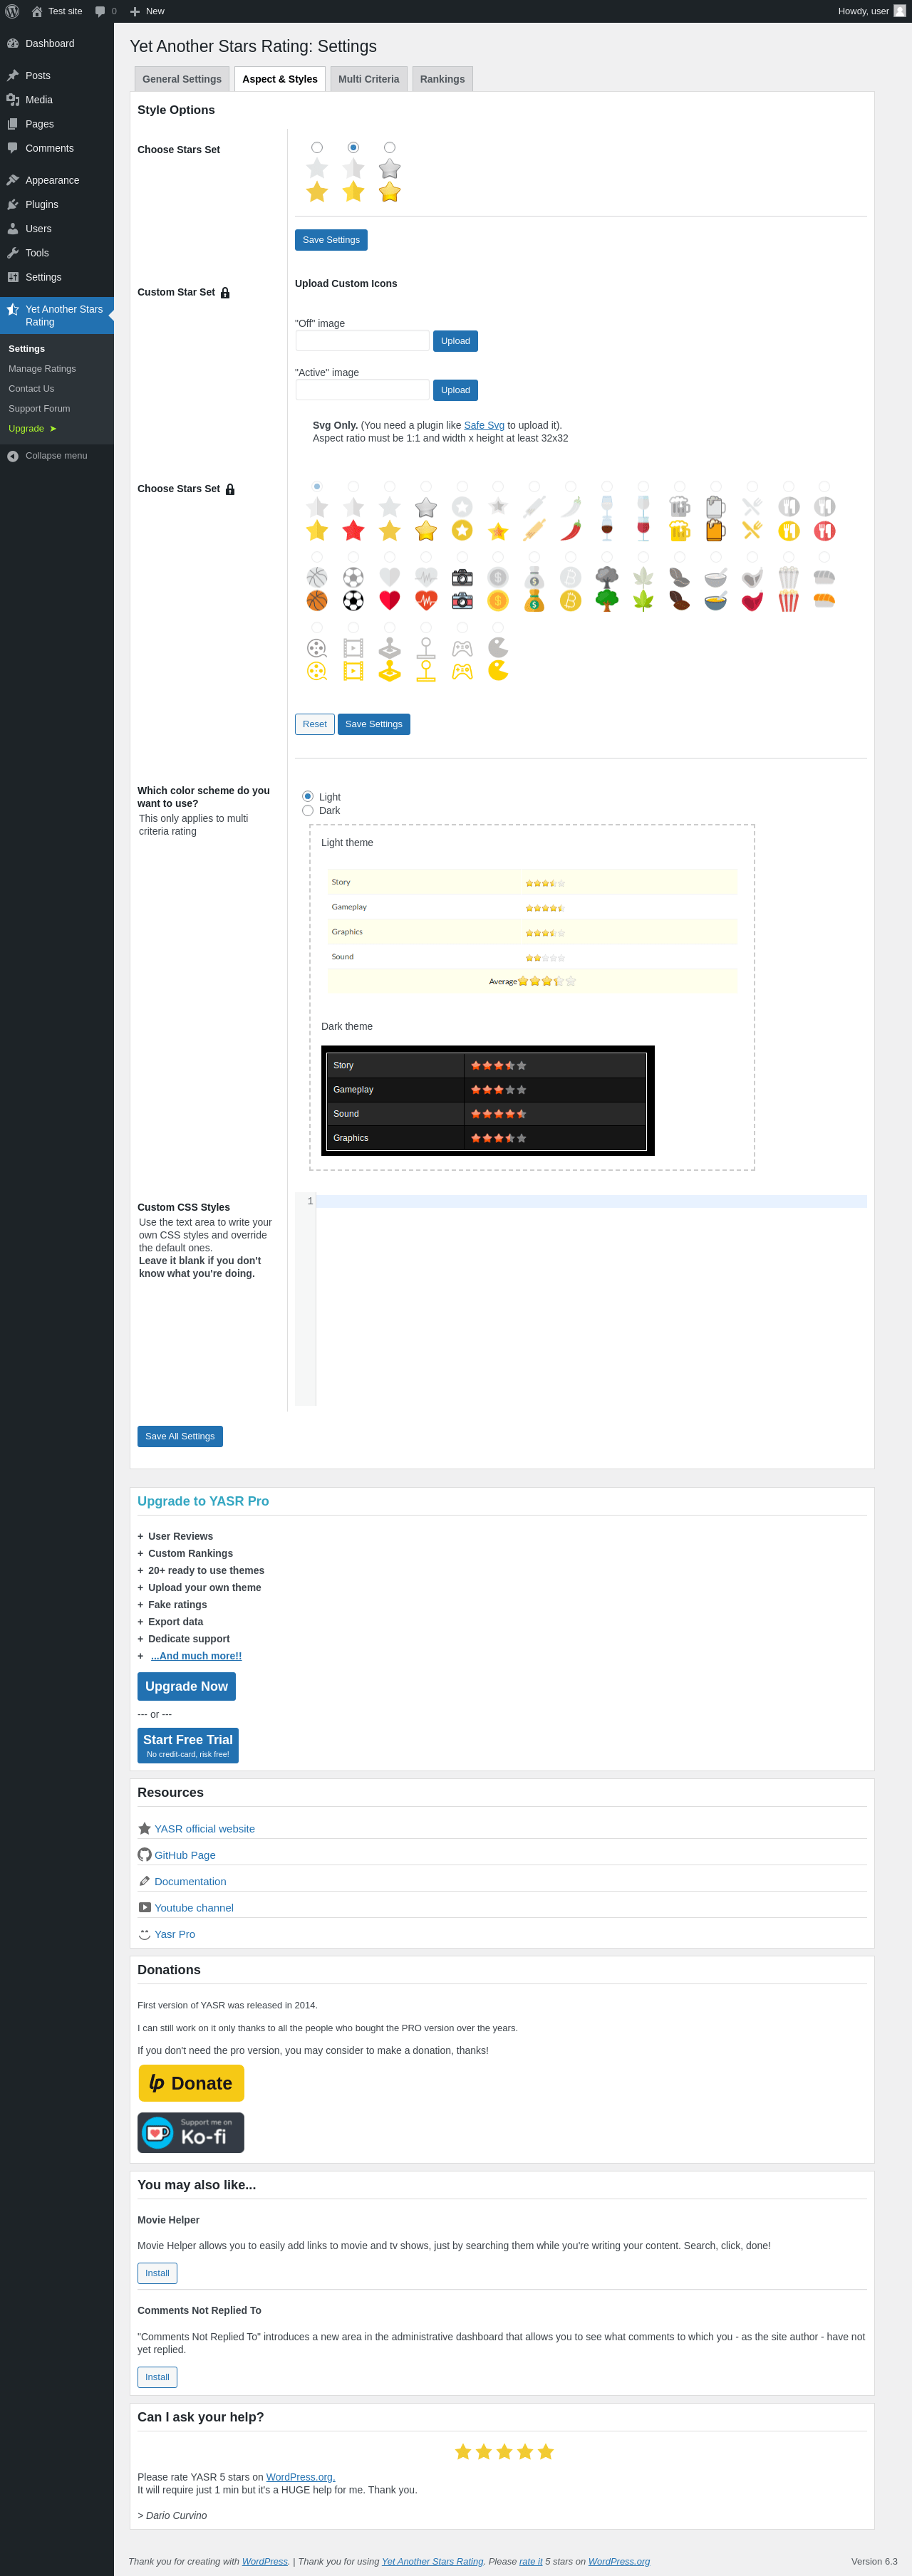Focus the Off image text field
The image size is (912, 2576).
click(362, 341)
